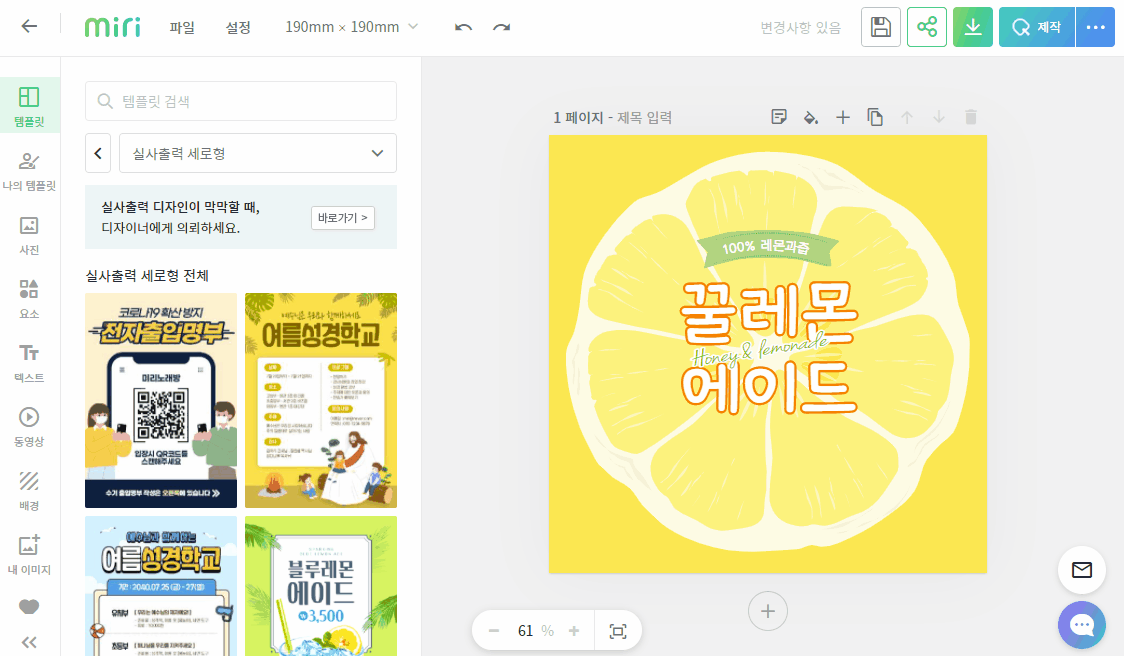Click the 100% 레몬과즙 ribbon on canvas

tap(766, 247)
